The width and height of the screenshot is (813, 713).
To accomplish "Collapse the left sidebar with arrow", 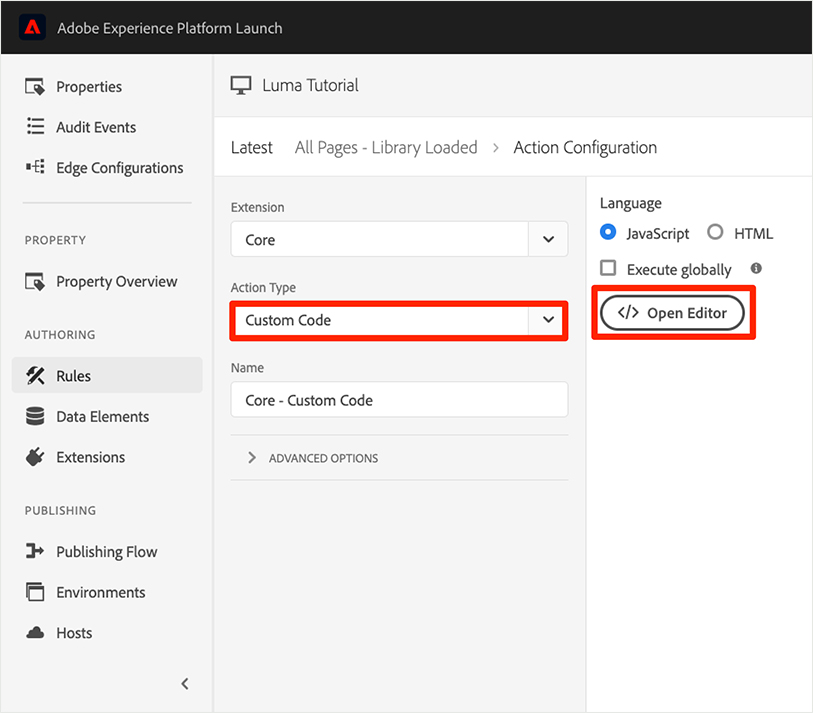I will pyautogui.click(x=185, y=683).
